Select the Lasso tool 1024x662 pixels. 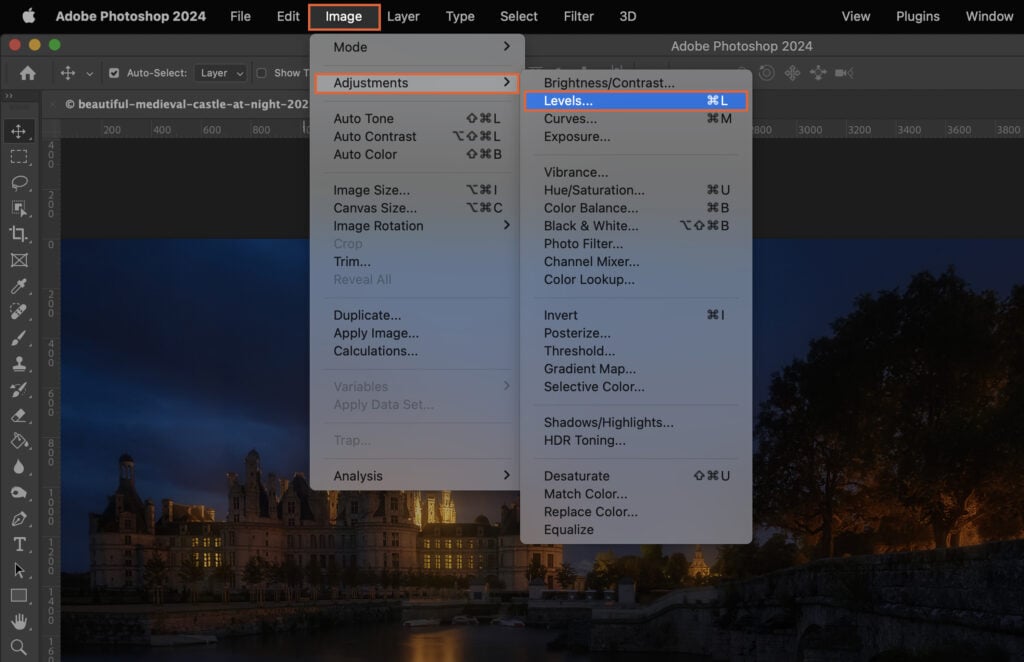pyautogui.click(x=21, y=183)
